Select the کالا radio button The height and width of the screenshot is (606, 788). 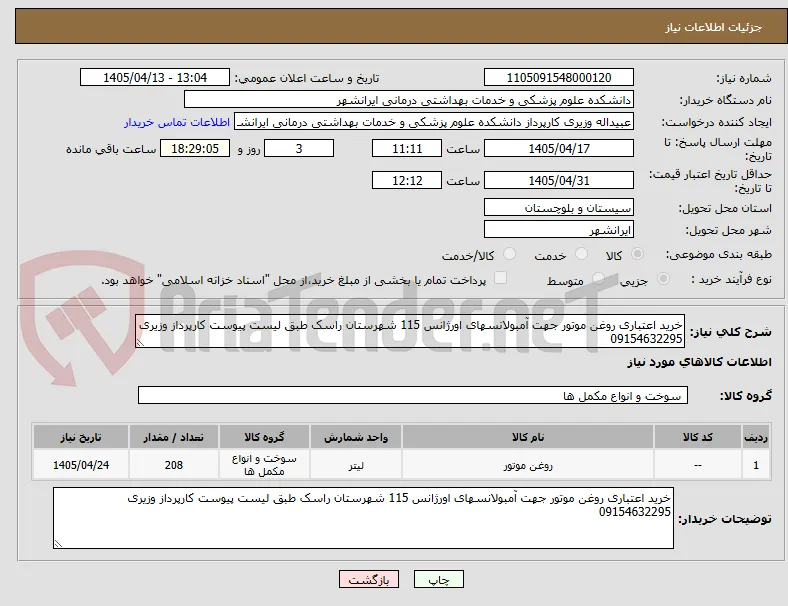pos(637,254)
